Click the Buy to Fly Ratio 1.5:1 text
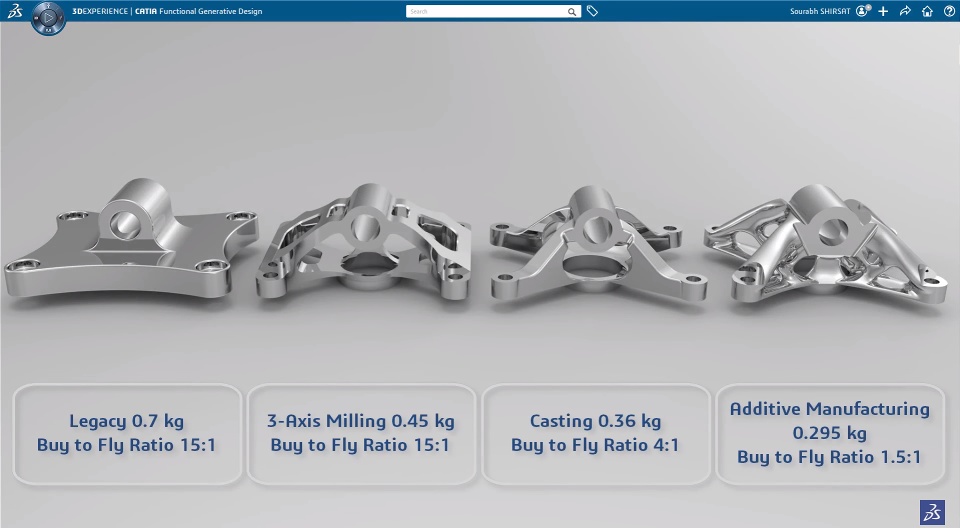 click(829, 457)
